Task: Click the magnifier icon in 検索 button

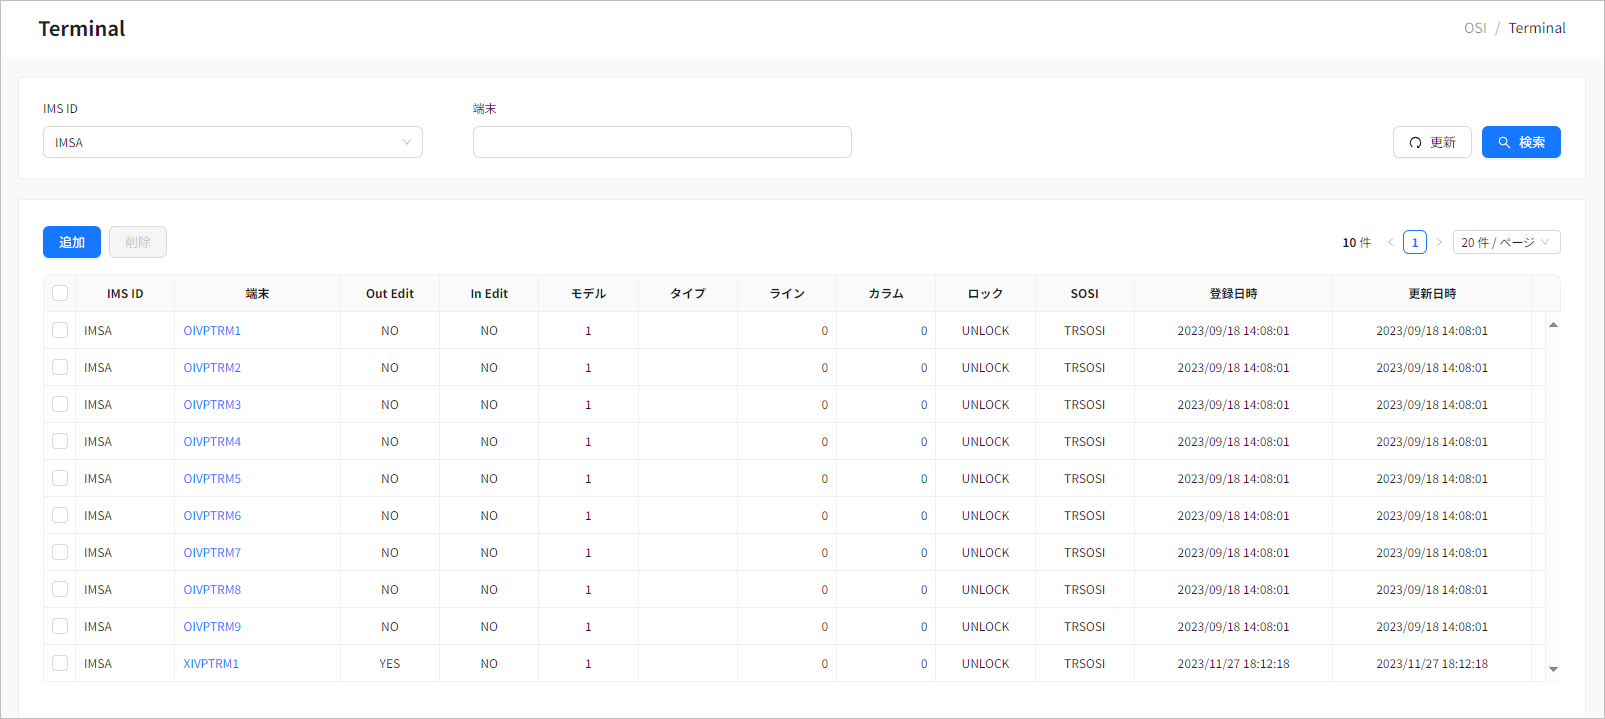Action: [x=1504, y=143]
